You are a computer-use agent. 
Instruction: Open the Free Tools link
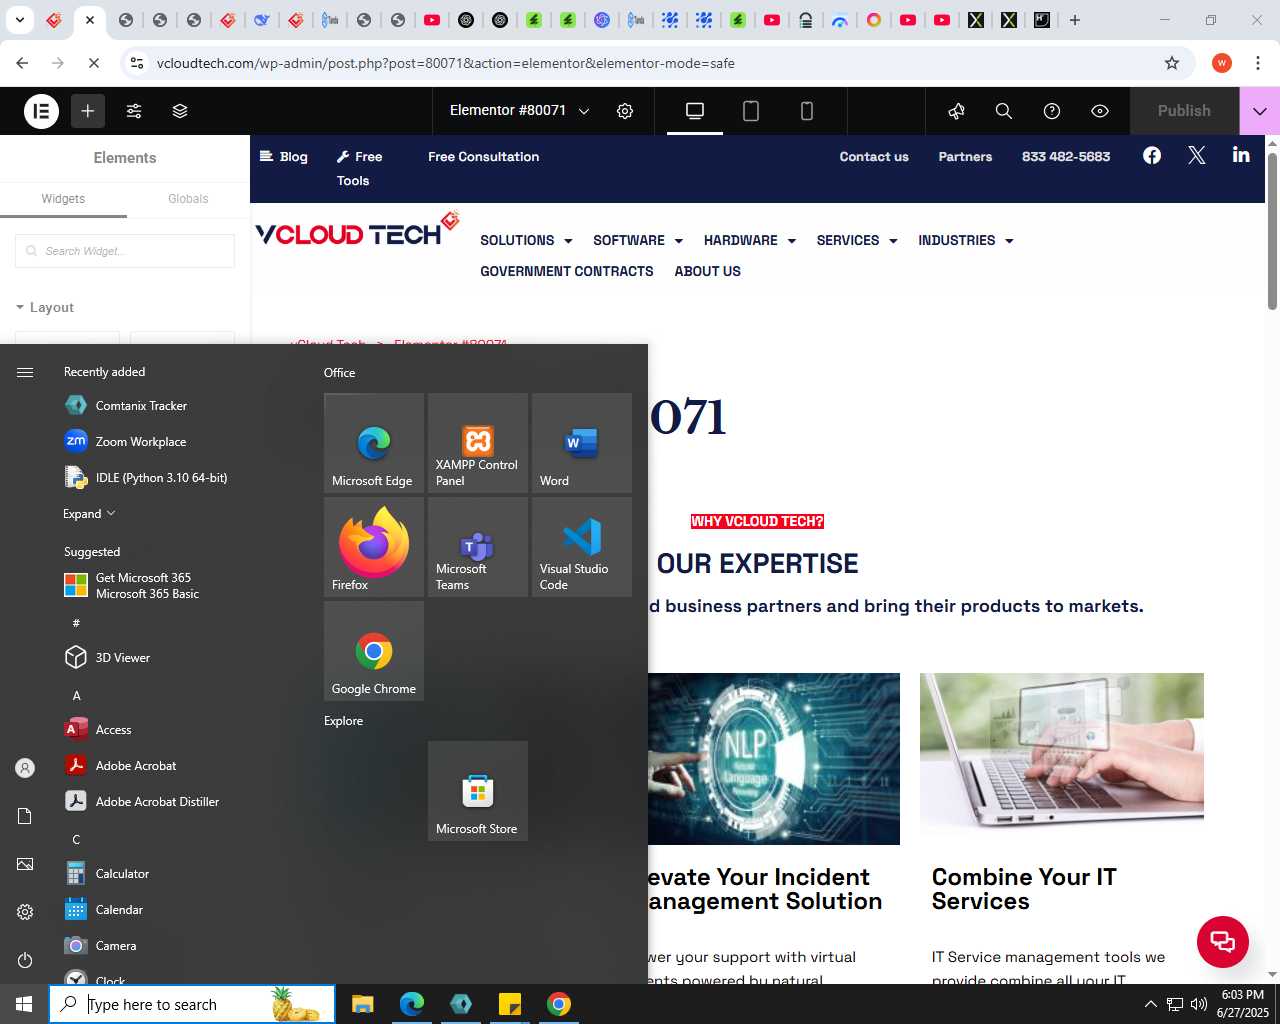point(359,169)
